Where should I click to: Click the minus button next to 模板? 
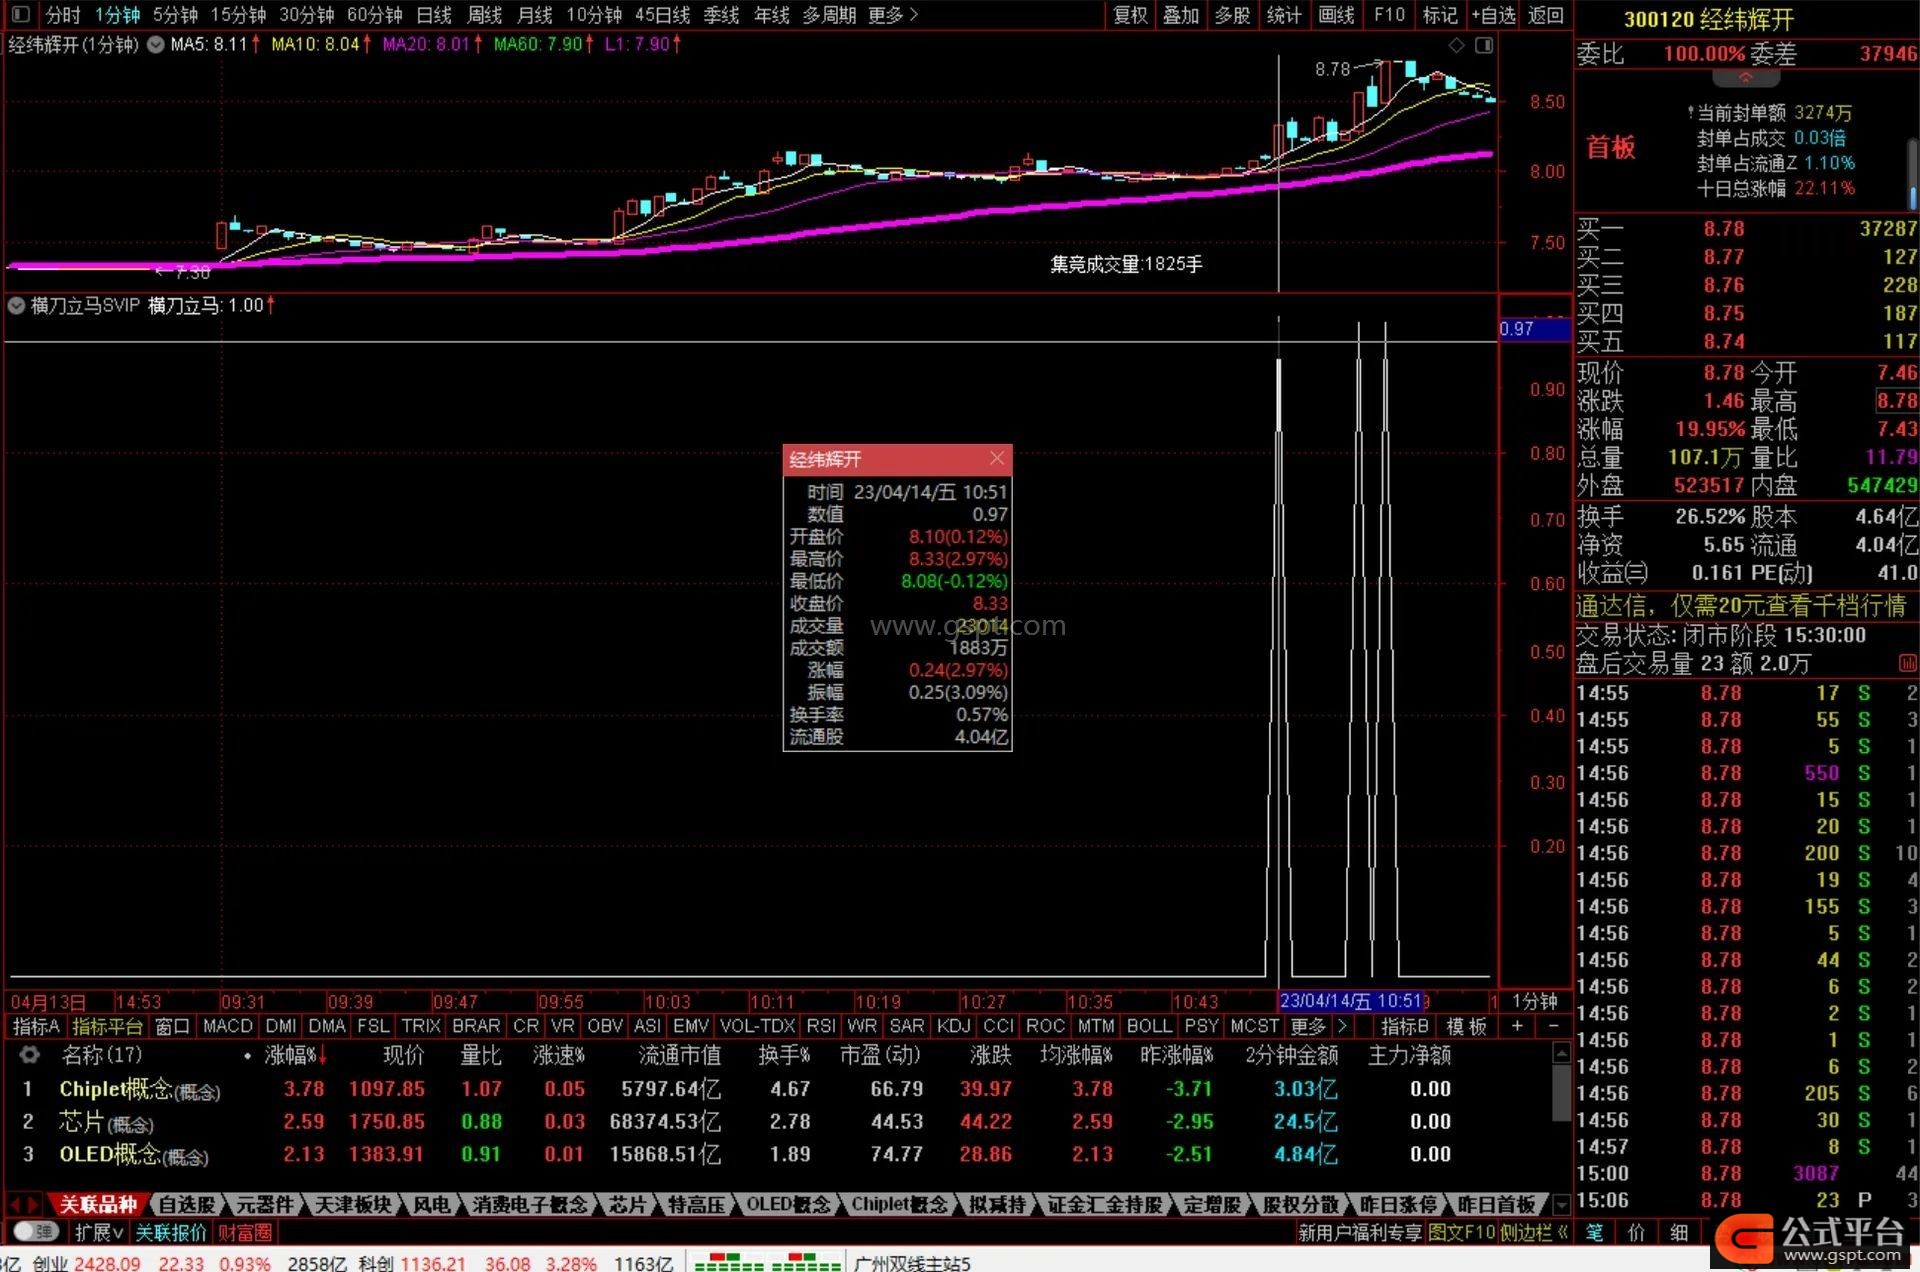pos(1553,1026)
